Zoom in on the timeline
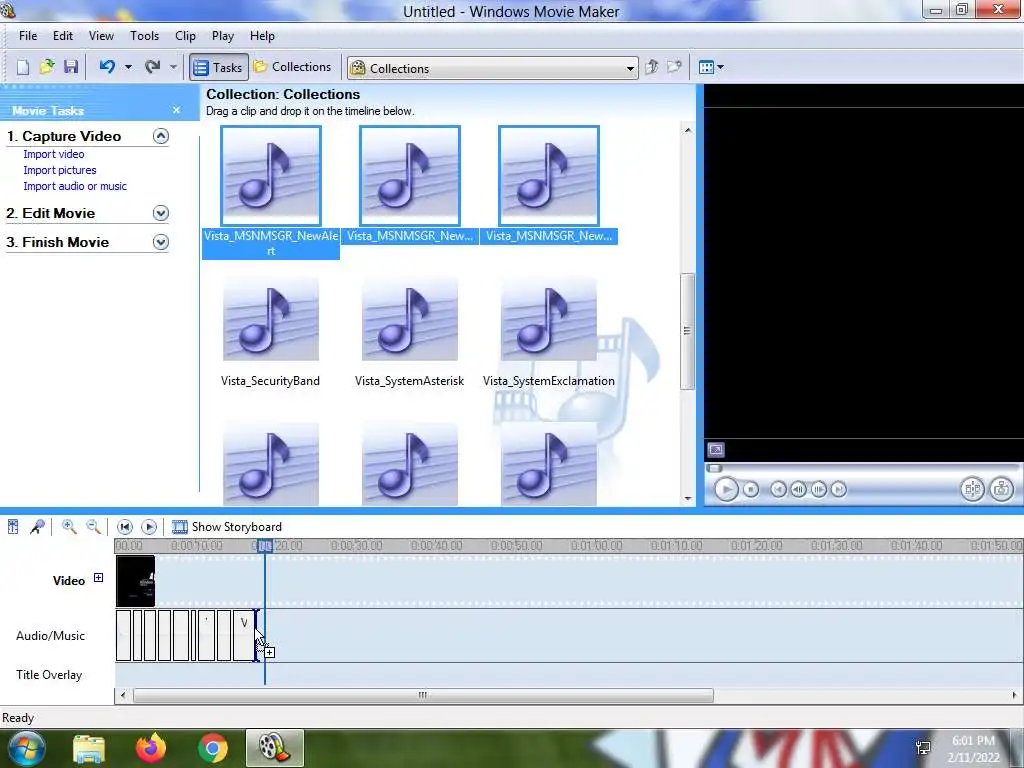The height and width of the screenshot is (768, 1024). click(69, 526)
